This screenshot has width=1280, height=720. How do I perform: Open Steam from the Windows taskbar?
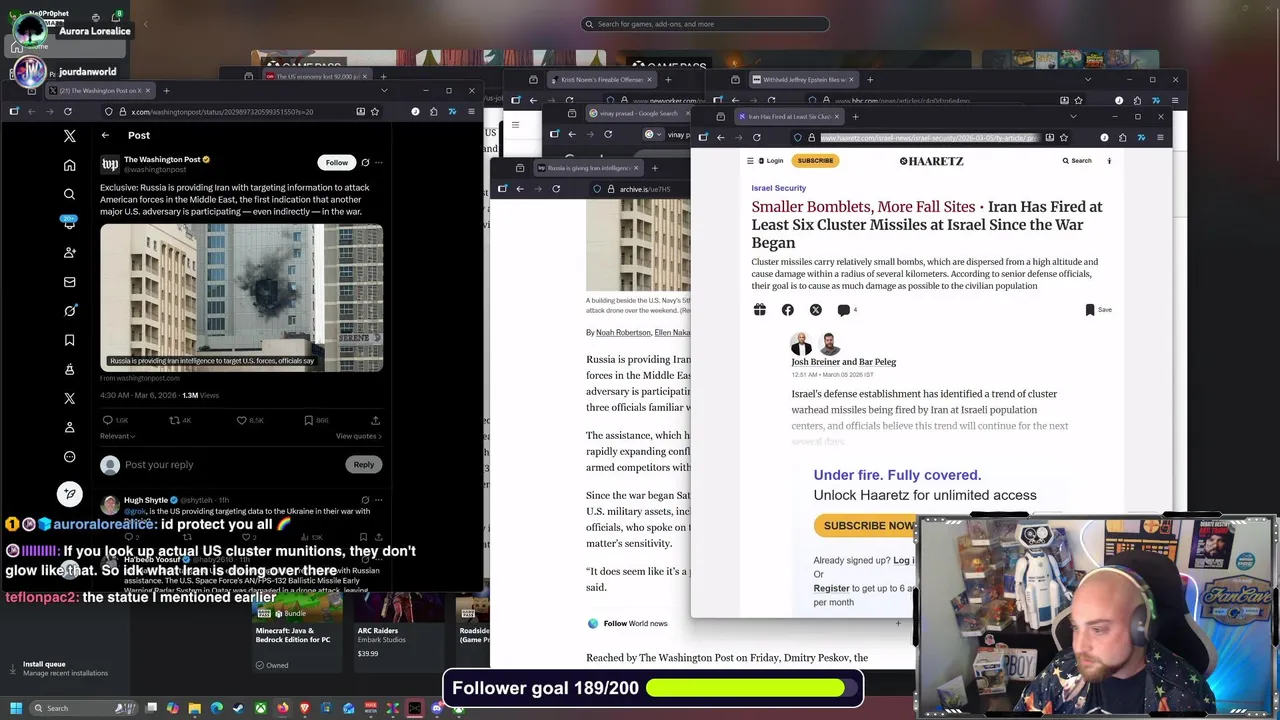coord(238,708)
